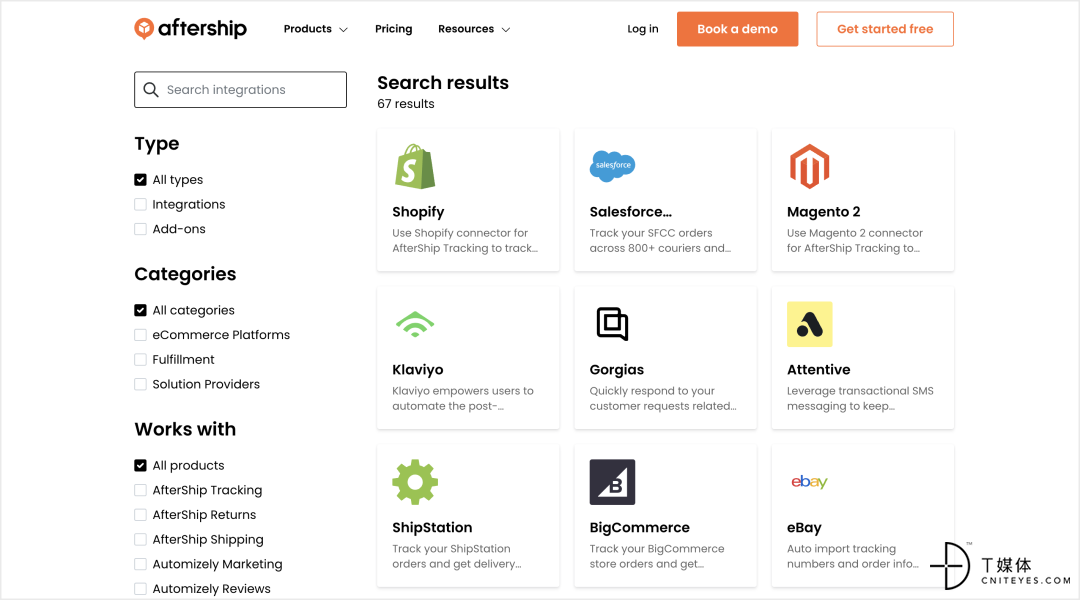1080x600 pixels.
Task: Open the Klaviyo signal logo
Action: (x=415, y=324)
